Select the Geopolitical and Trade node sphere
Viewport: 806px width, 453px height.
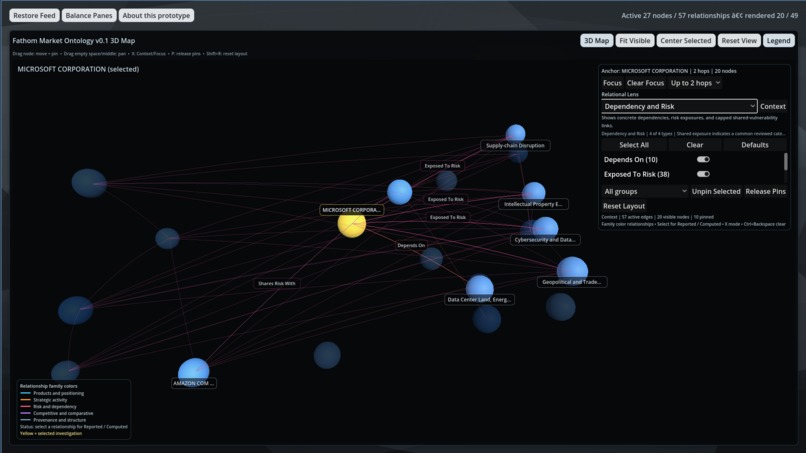[572, 268]
